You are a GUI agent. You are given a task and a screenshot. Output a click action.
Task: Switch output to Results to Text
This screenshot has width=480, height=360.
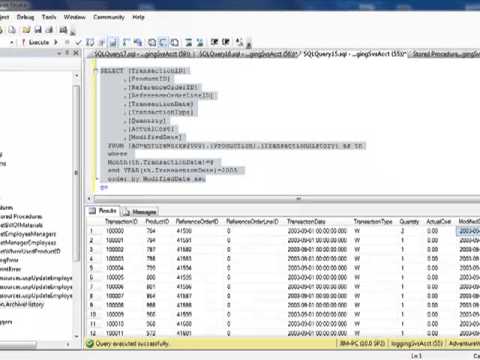pyautogui.click(x=152, y=42)
